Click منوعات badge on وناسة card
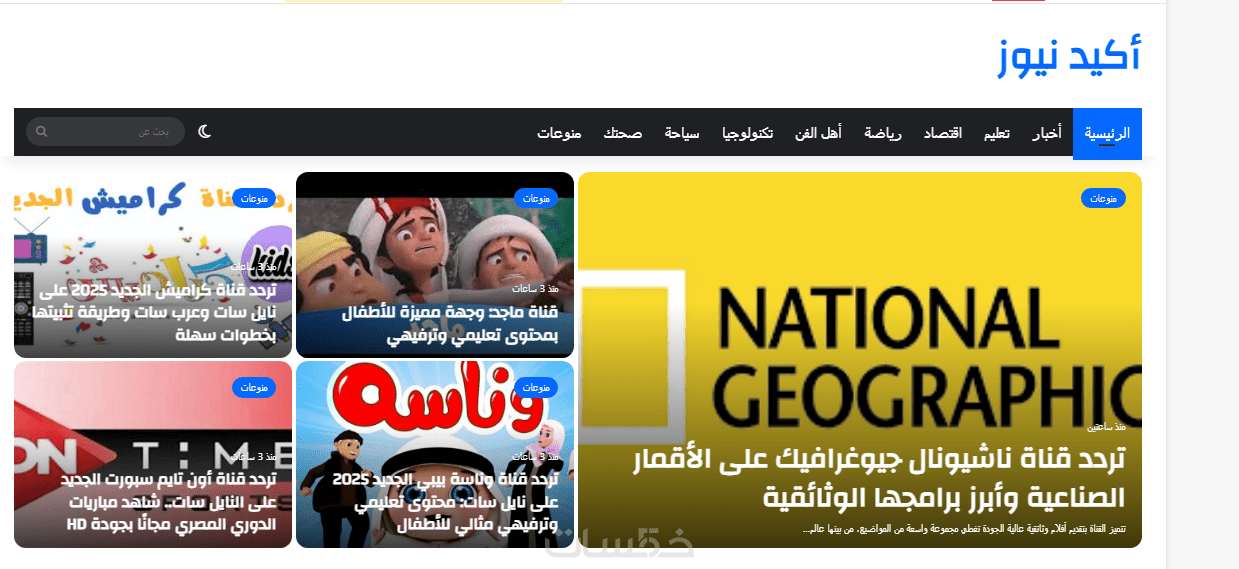The height and width of the screenshot is (569, 1239). pyautogui.click(x=536, y=387)
